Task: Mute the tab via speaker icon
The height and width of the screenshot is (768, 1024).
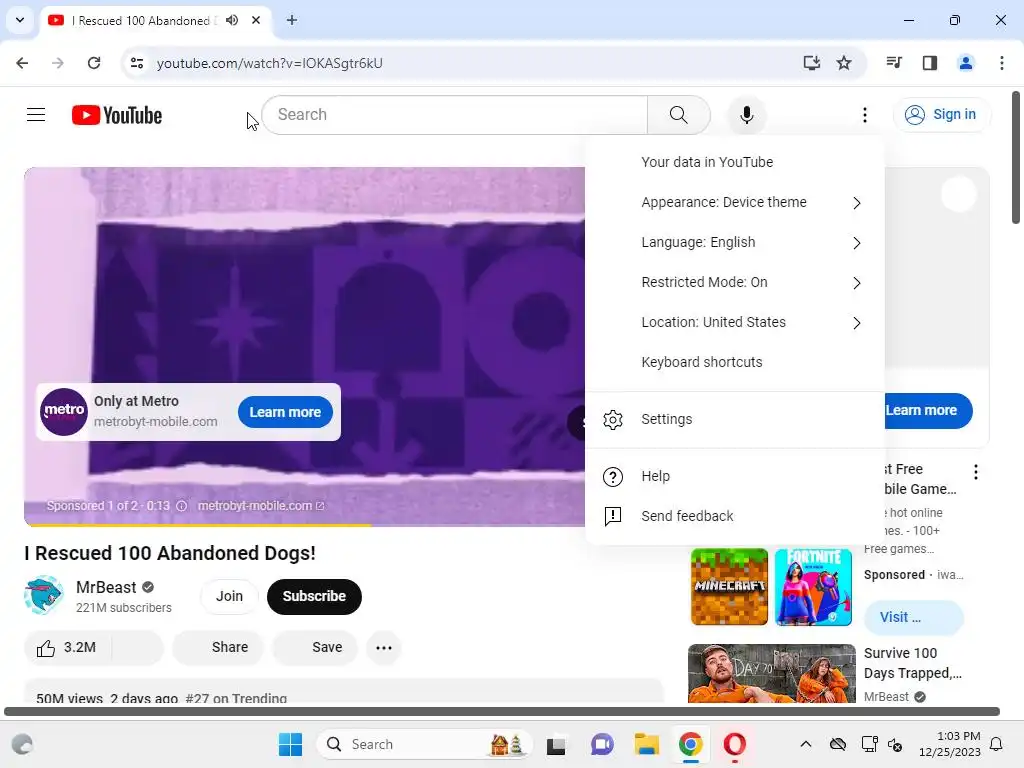Action: [x=232, y=20]
